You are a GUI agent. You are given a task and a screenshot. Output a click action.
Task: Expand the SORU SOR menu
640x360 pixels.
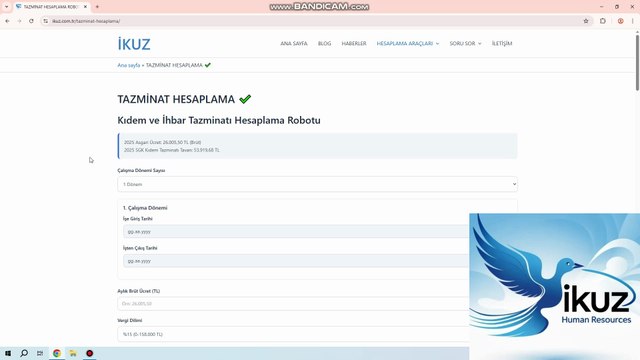pyautogui.click(x=465, y=43)
